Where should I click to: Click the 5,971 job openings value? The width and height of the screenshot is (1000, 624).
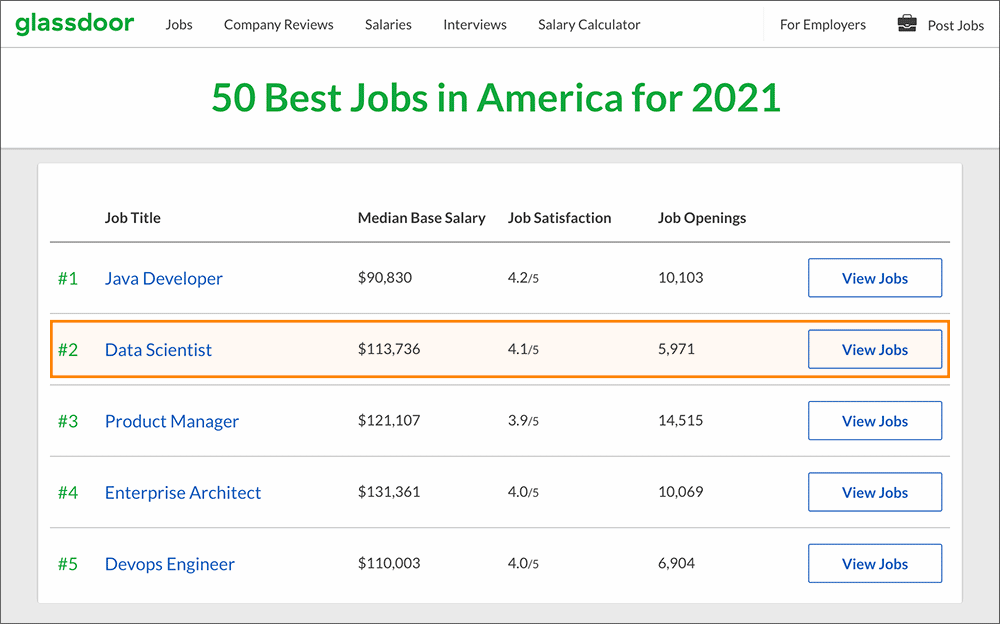[x=676, y=349]
